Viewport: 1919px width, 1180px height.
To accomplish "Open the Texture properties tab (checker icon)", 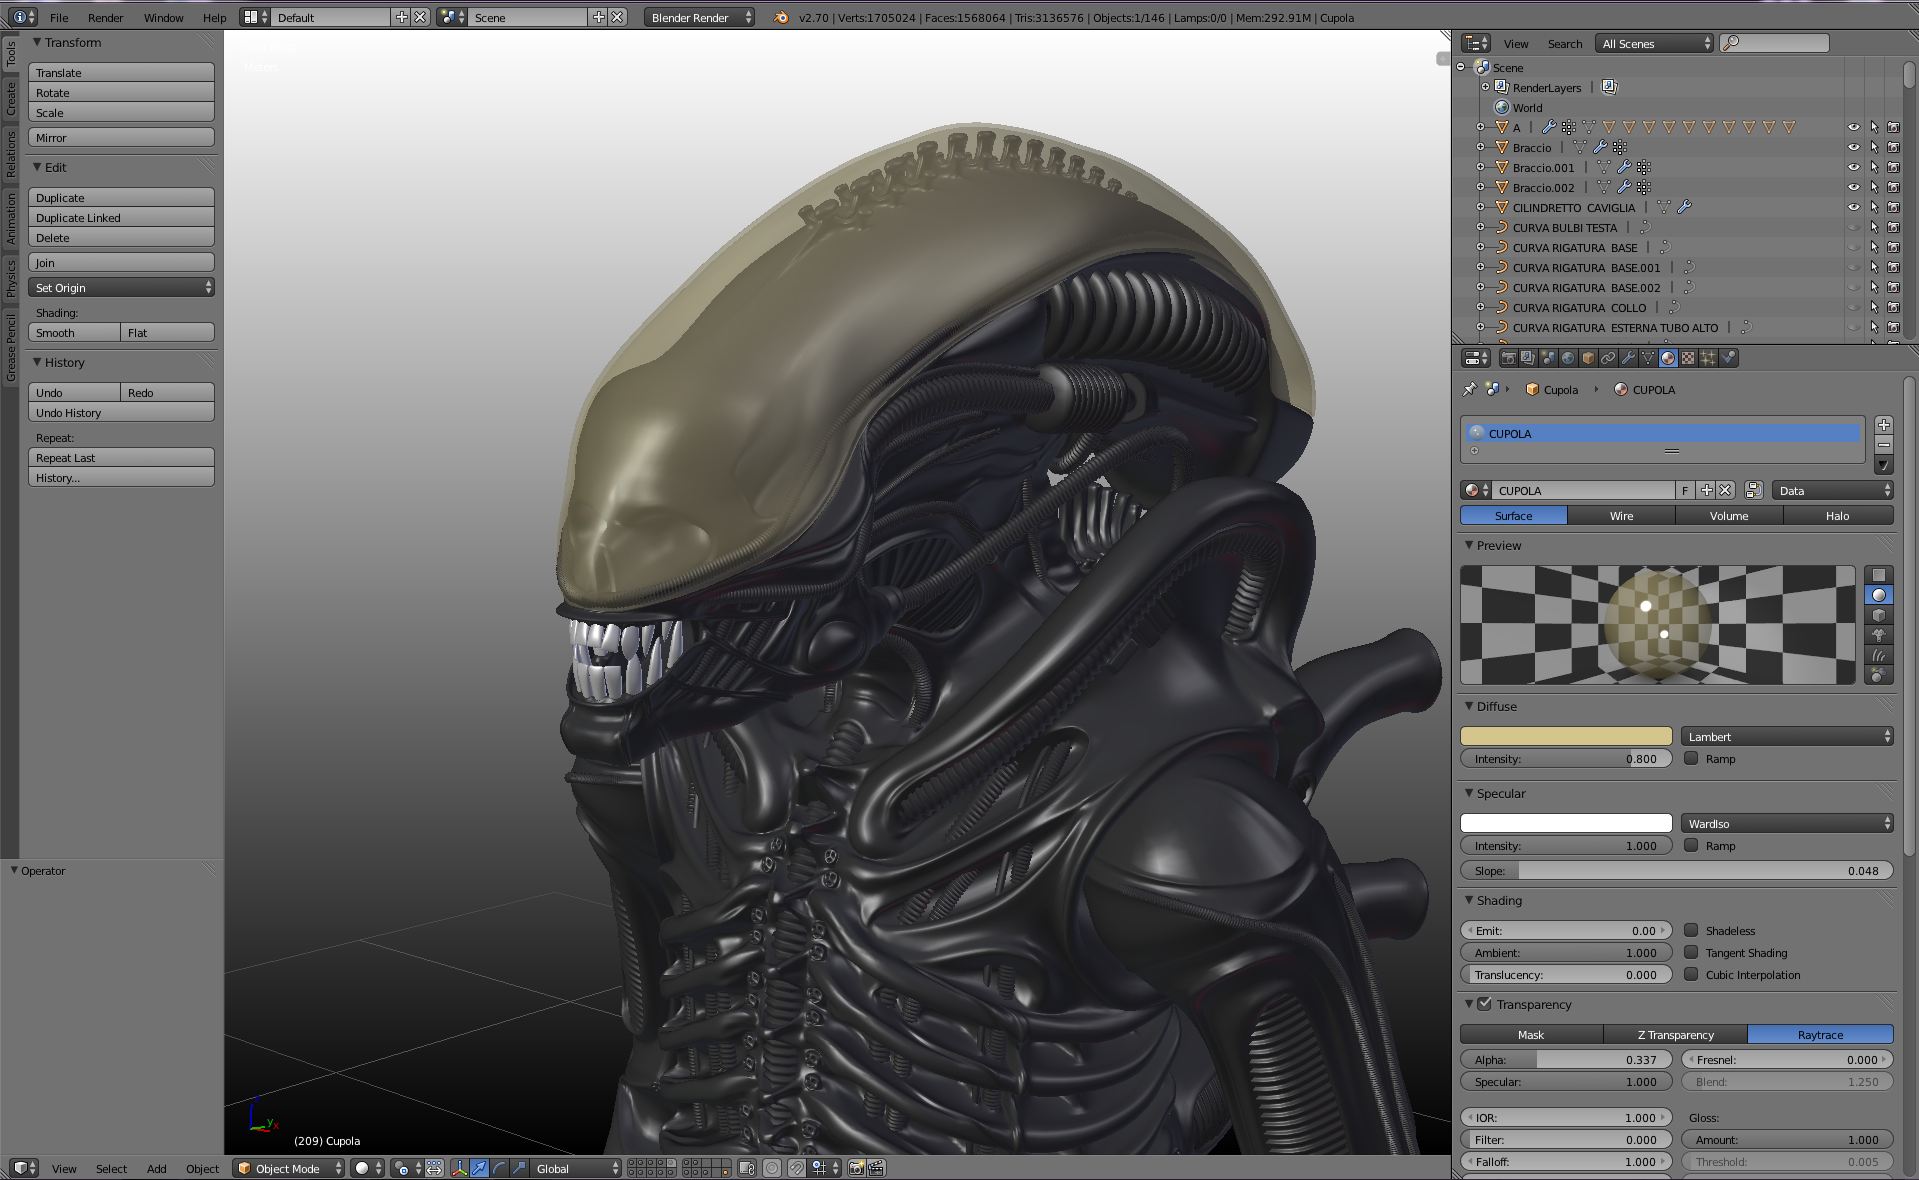I will (1688, 358).
